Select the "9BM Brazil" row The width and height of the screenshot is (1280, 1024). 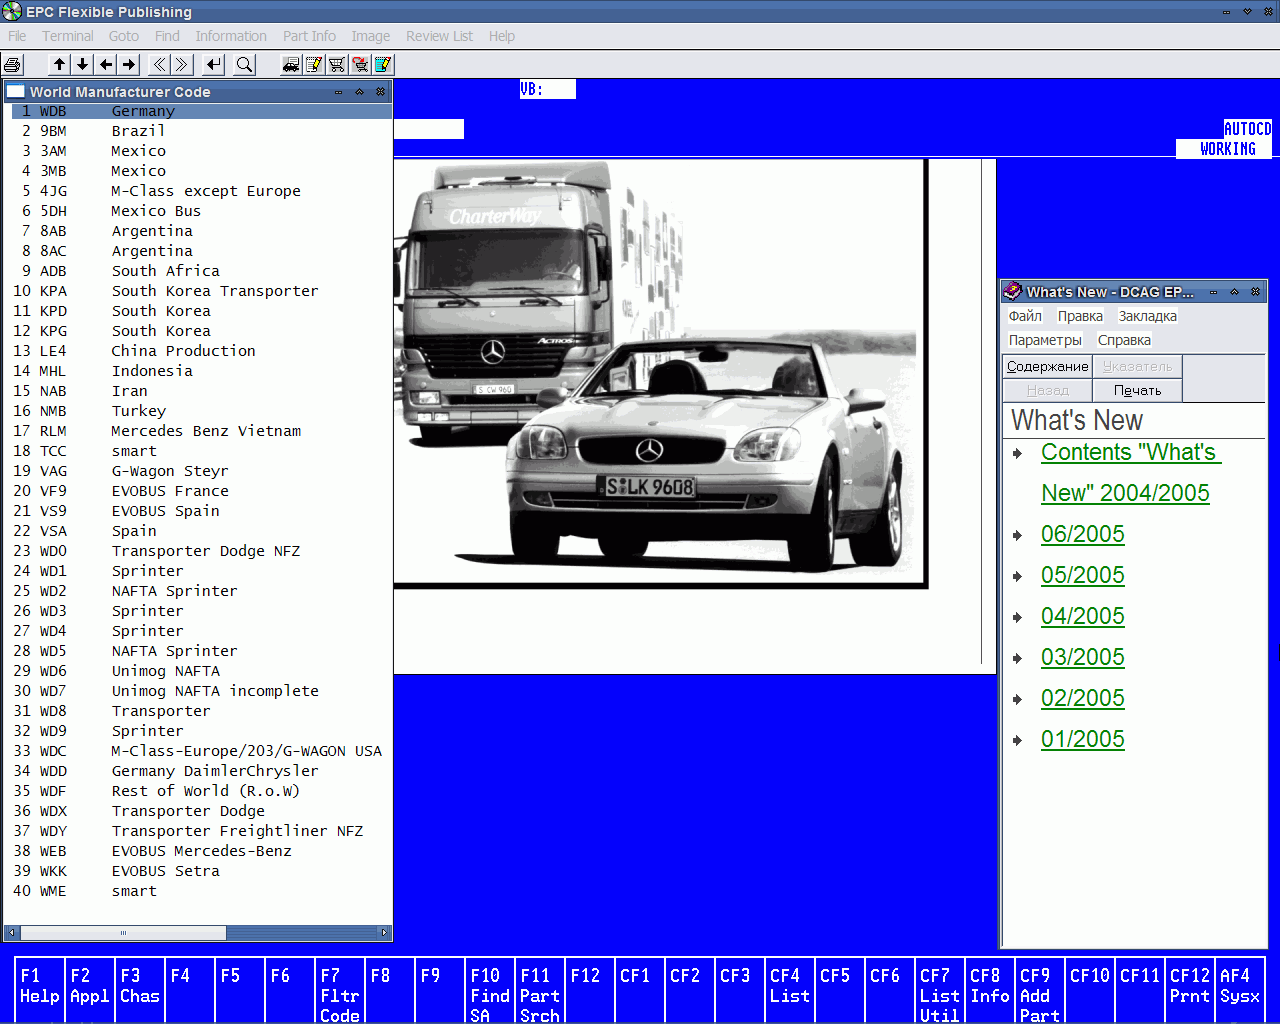point(201,131)
